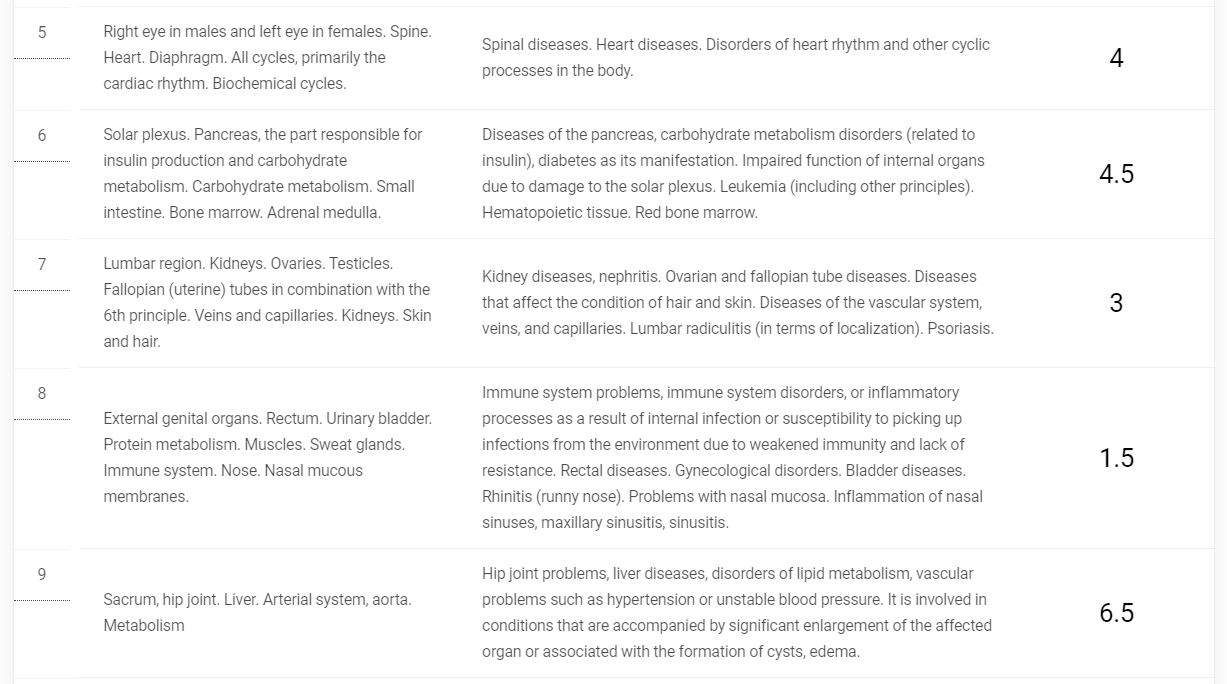Click the 'Immune system problems' disease description
The height and width of the screenshot is (684, 1227).
pyautogui.click(x=733, y=458)
